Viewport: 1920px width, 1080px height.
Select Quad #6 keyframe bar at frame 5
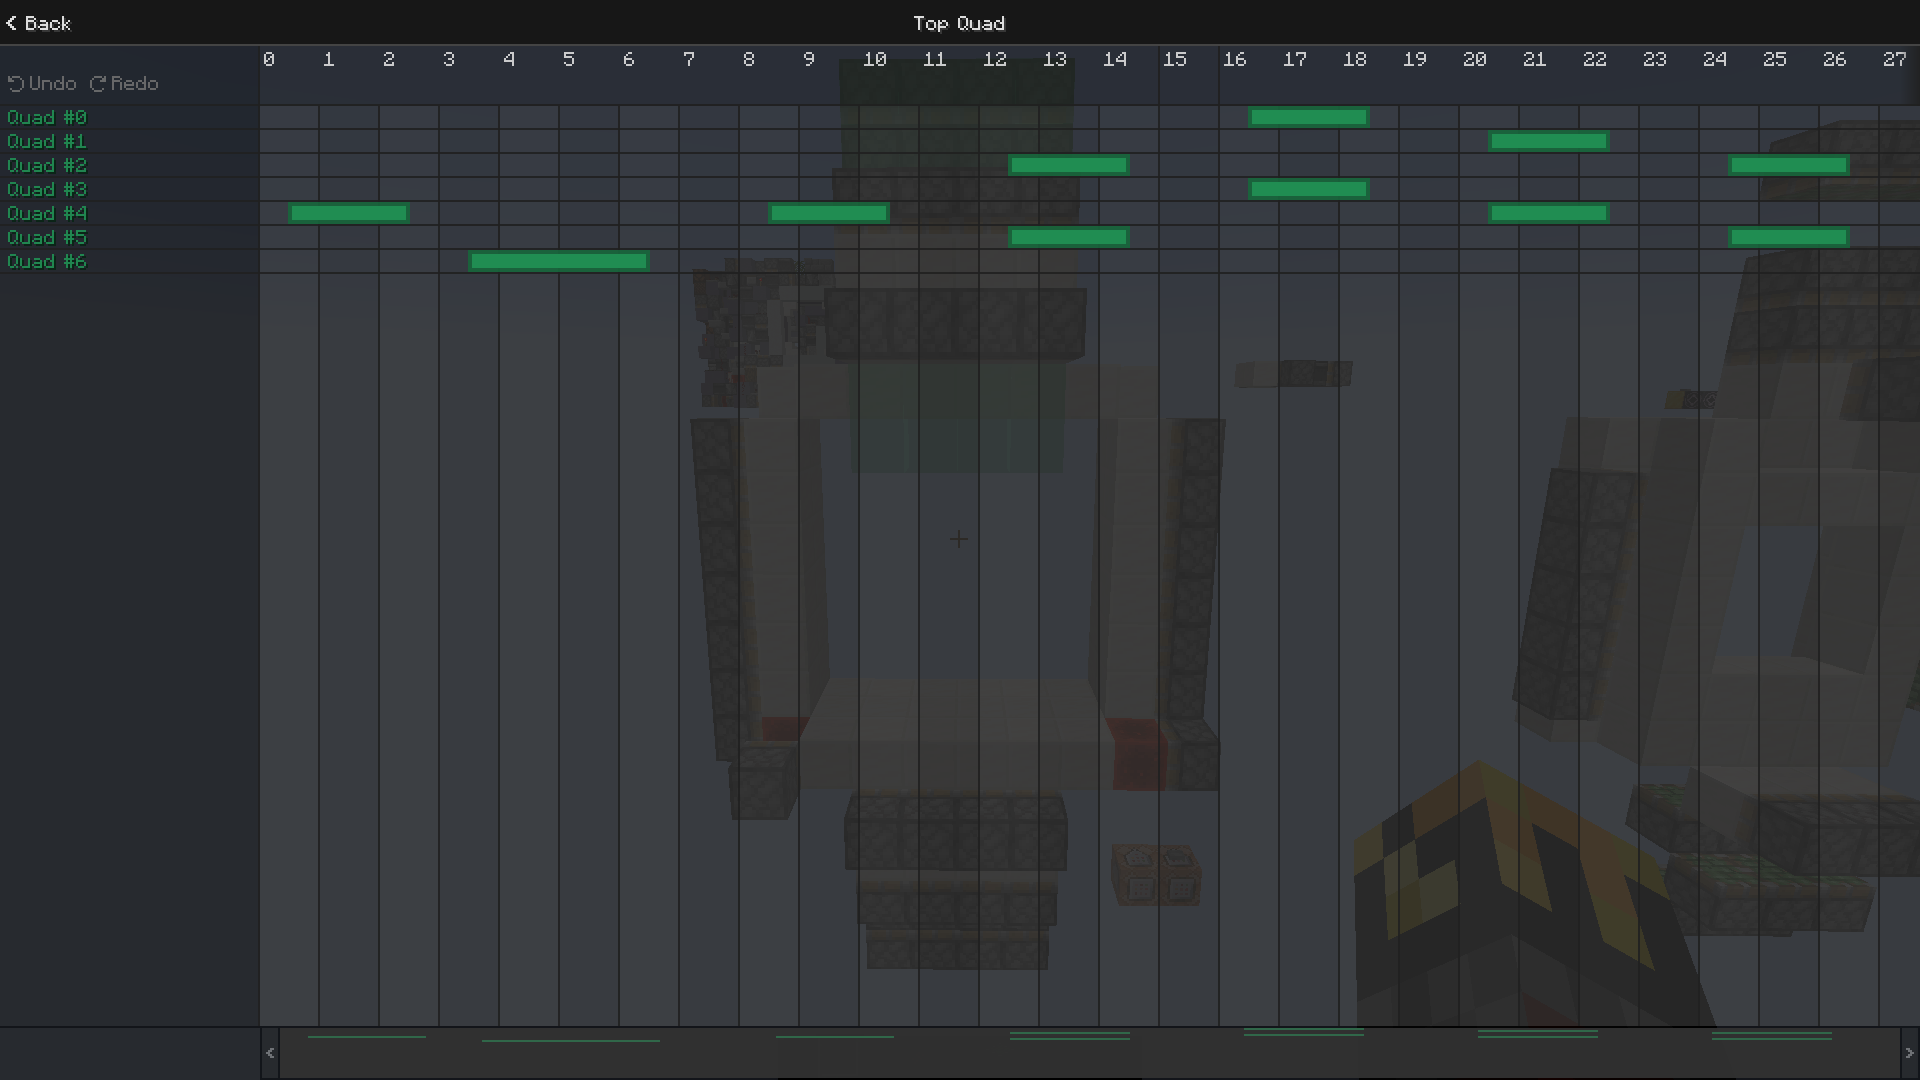559,261
